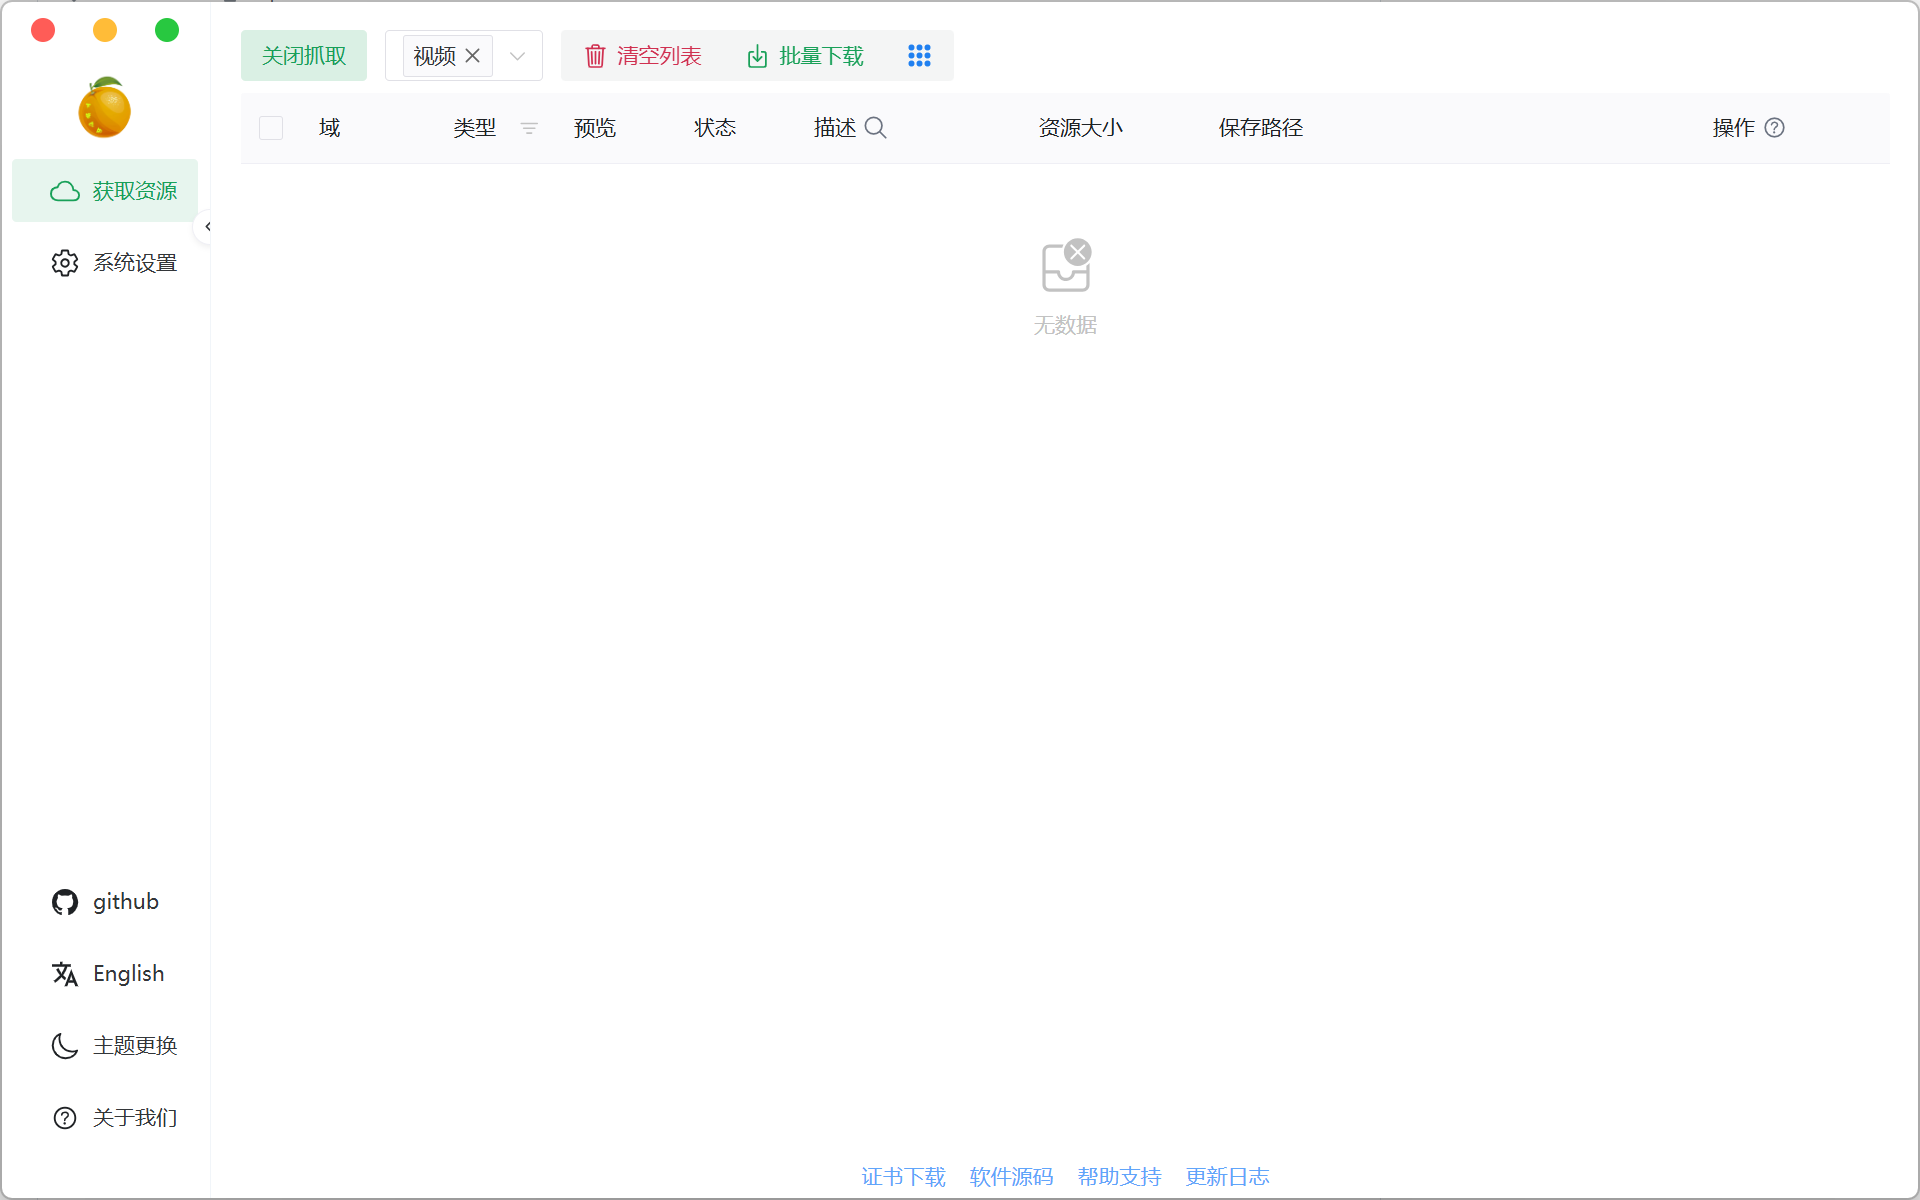Click the help icon next to 操作 column

(x=1775, y=128)
